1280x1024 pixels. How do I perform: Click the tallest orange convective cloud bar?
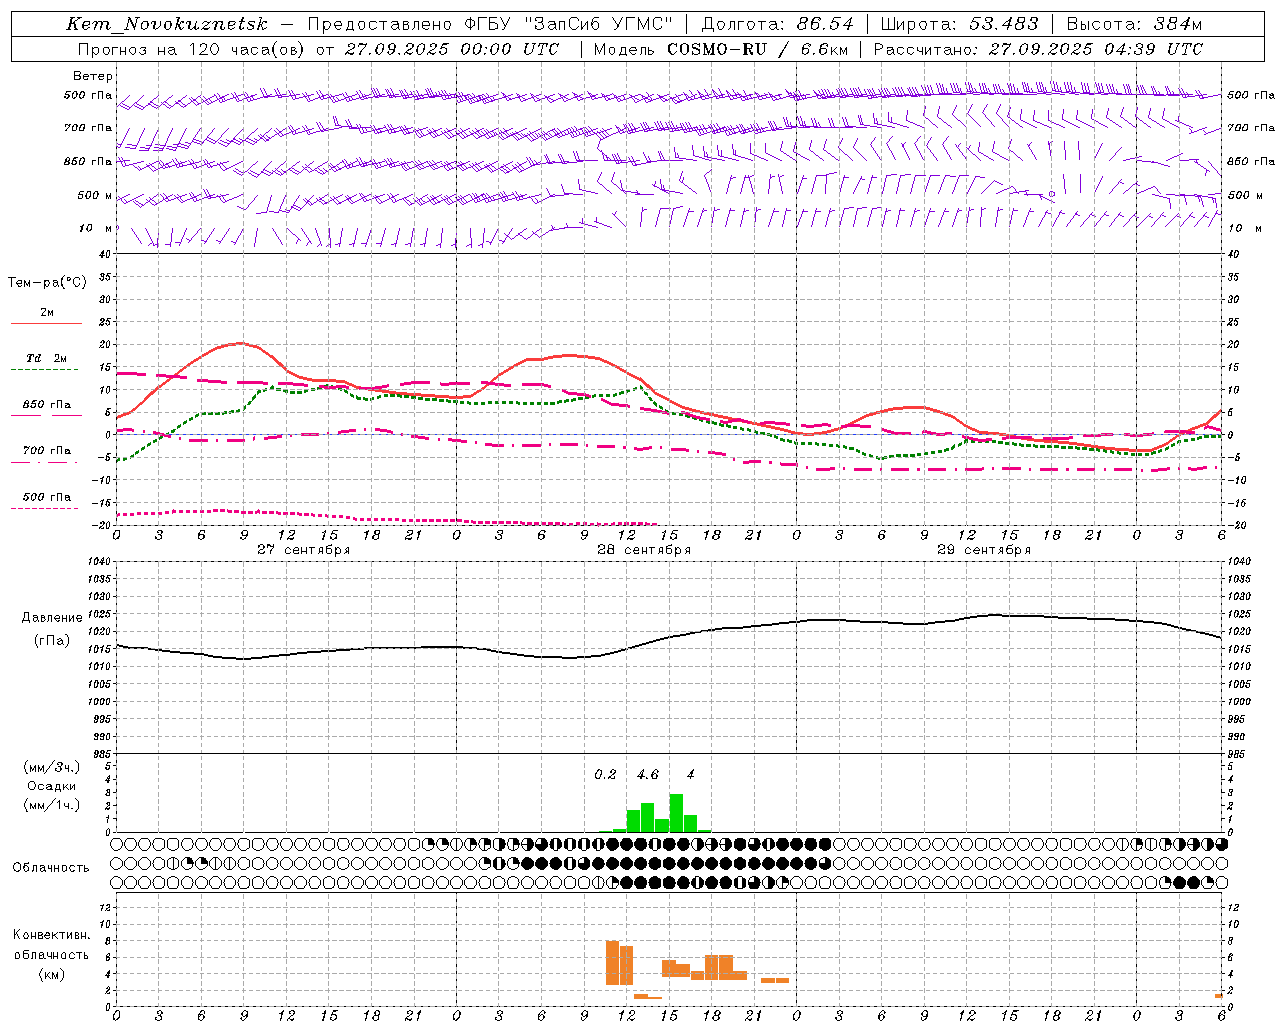(612, 963)
